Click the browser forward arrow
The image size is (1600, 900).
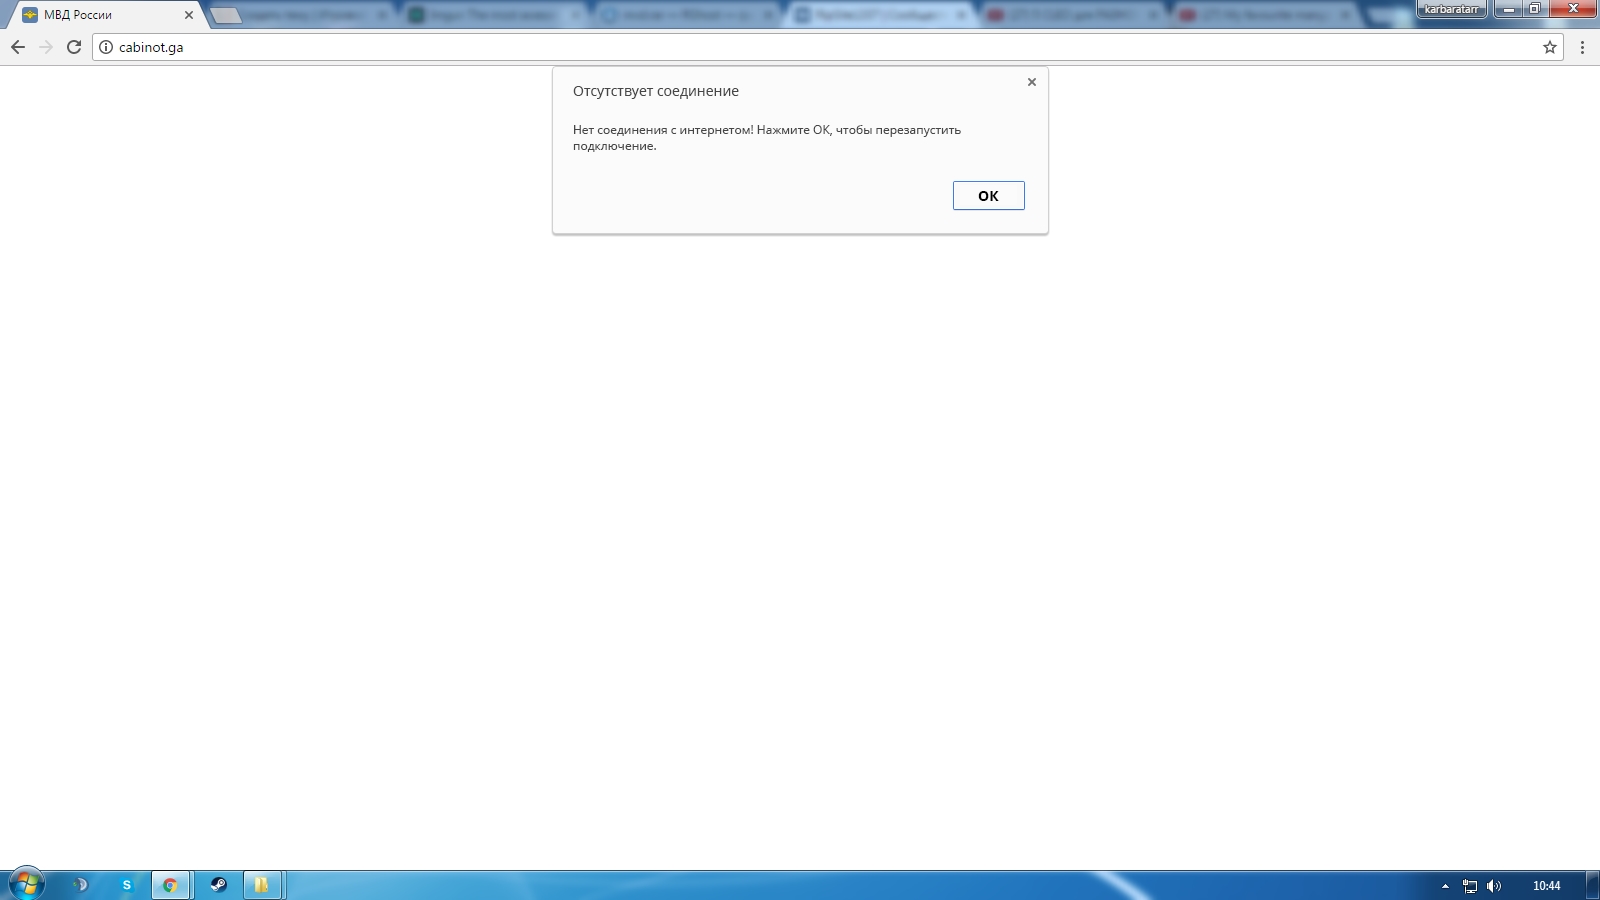pos(46,47)
